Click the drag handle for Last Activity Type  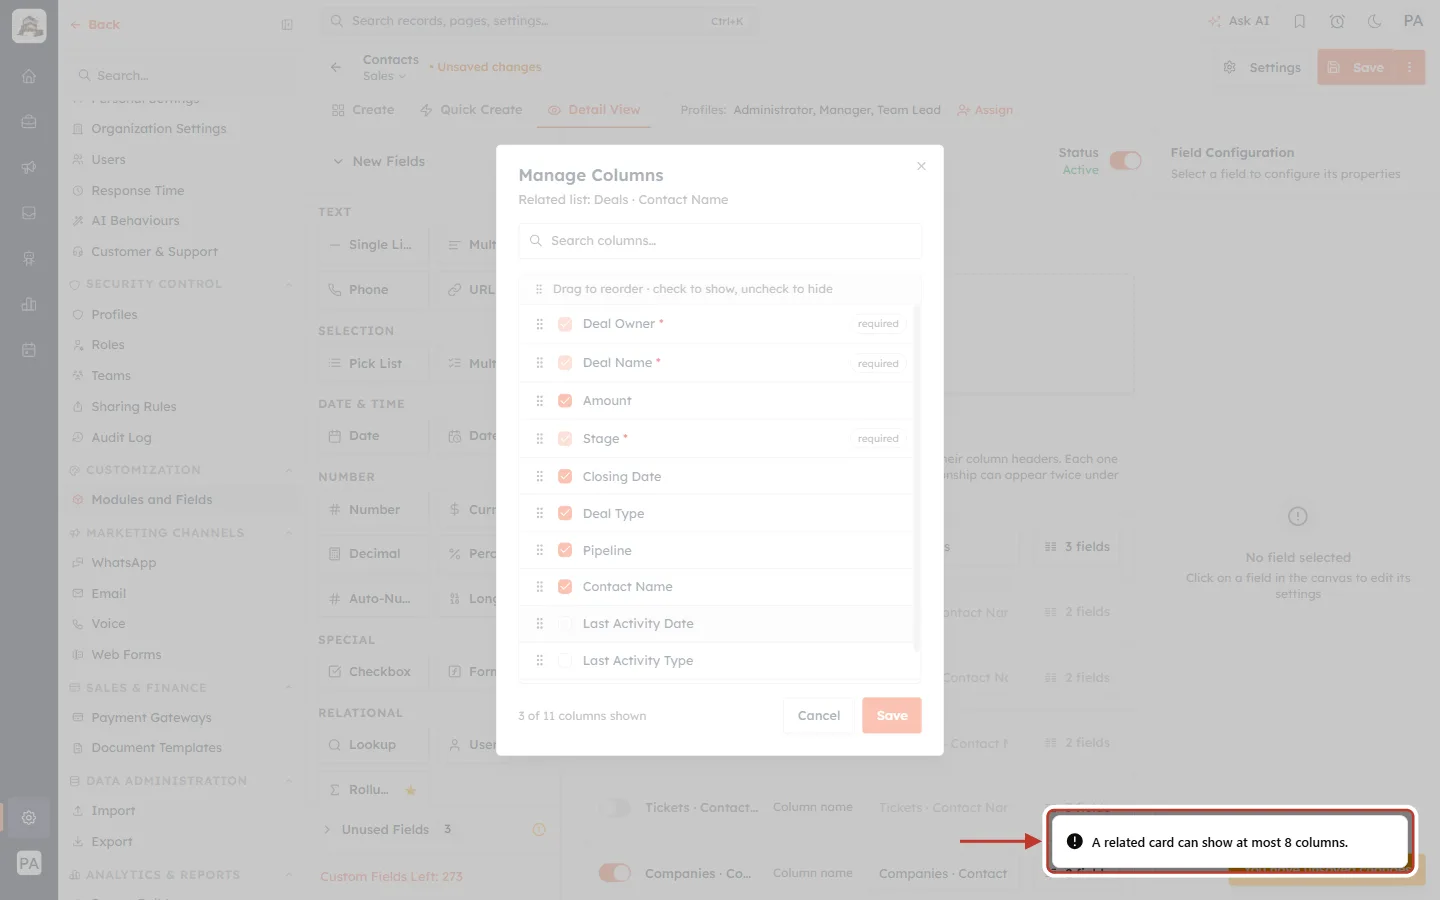point(539,660)
